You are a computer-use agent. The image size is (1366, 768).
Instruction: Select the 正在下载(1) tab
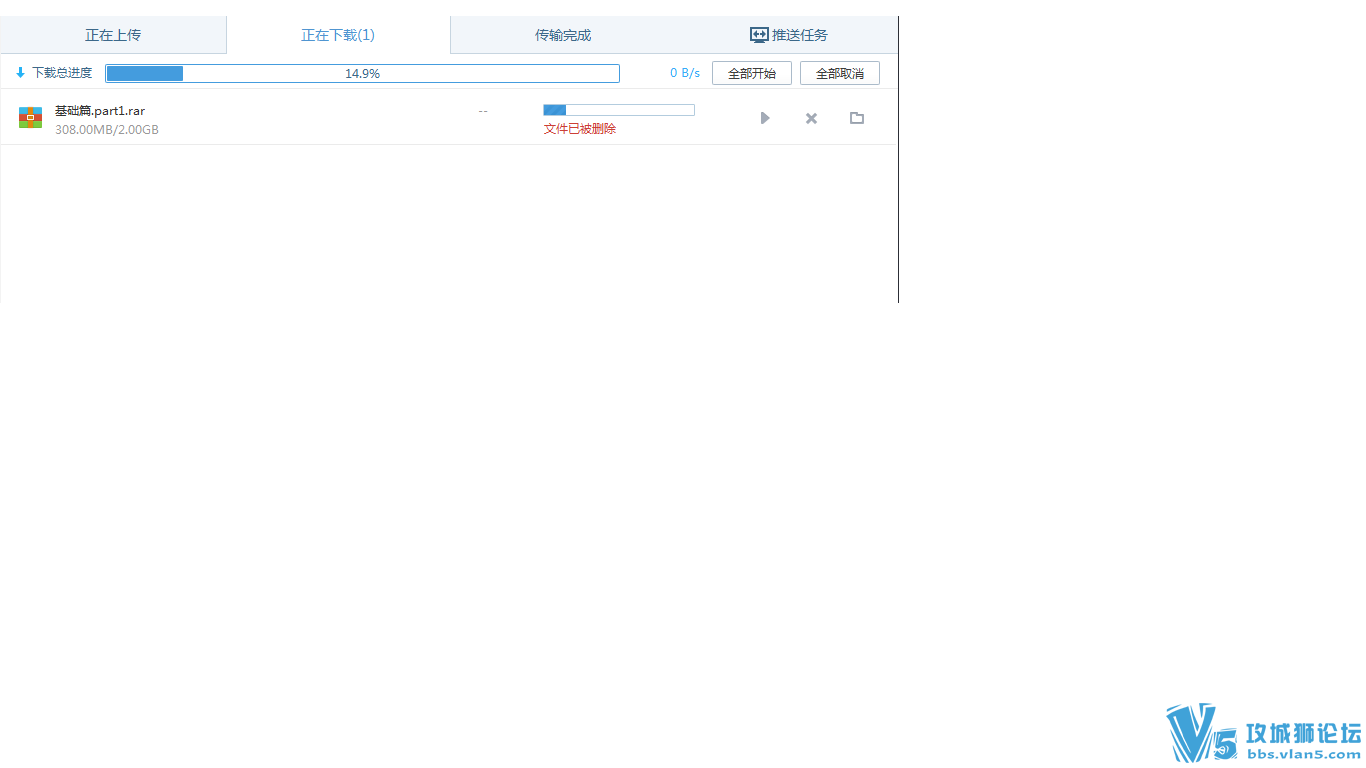[x=338, y=35]
